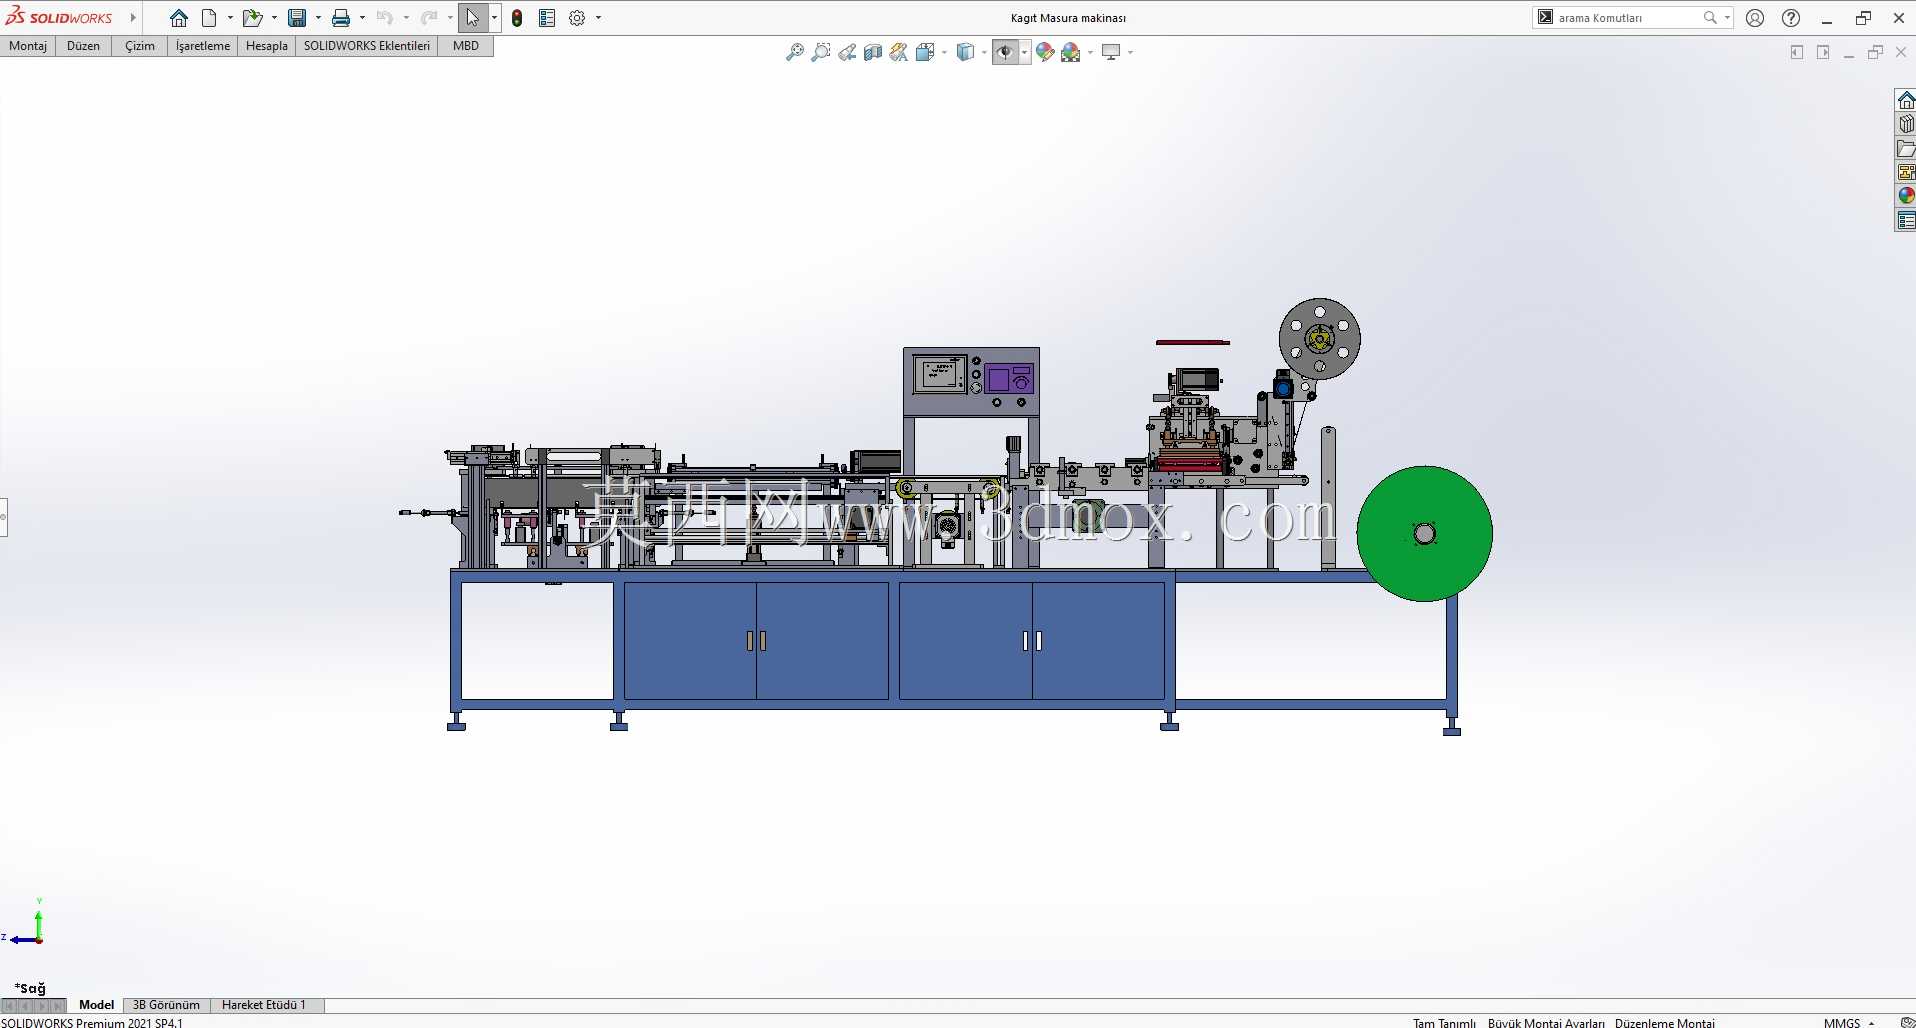Click the search magnifier icon
The image size is (1916, 1028).
(x=1710, y=18)
